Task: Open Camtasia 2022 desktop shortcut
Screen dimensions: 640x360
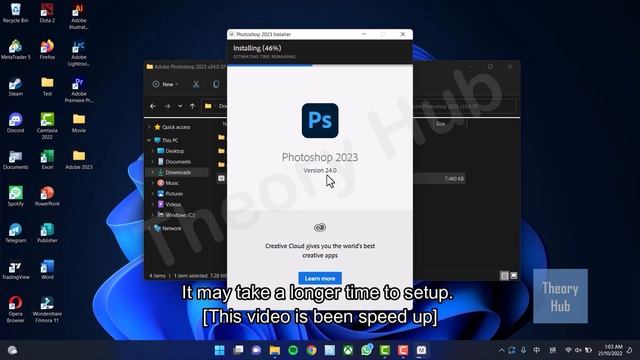Action: pyautogui.click(x=47, y=126)
